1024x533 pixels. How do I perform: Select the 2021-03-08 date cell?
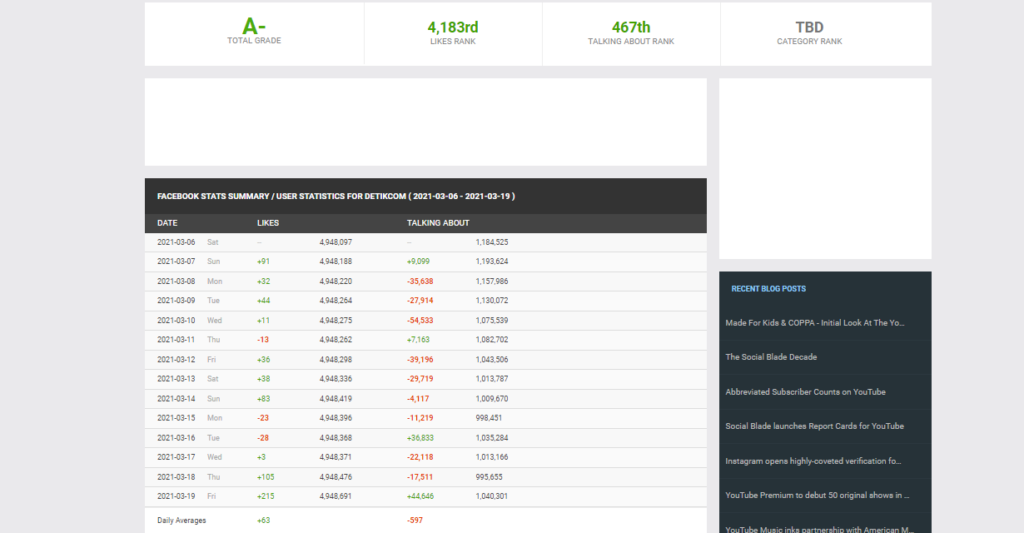(176, 282)
